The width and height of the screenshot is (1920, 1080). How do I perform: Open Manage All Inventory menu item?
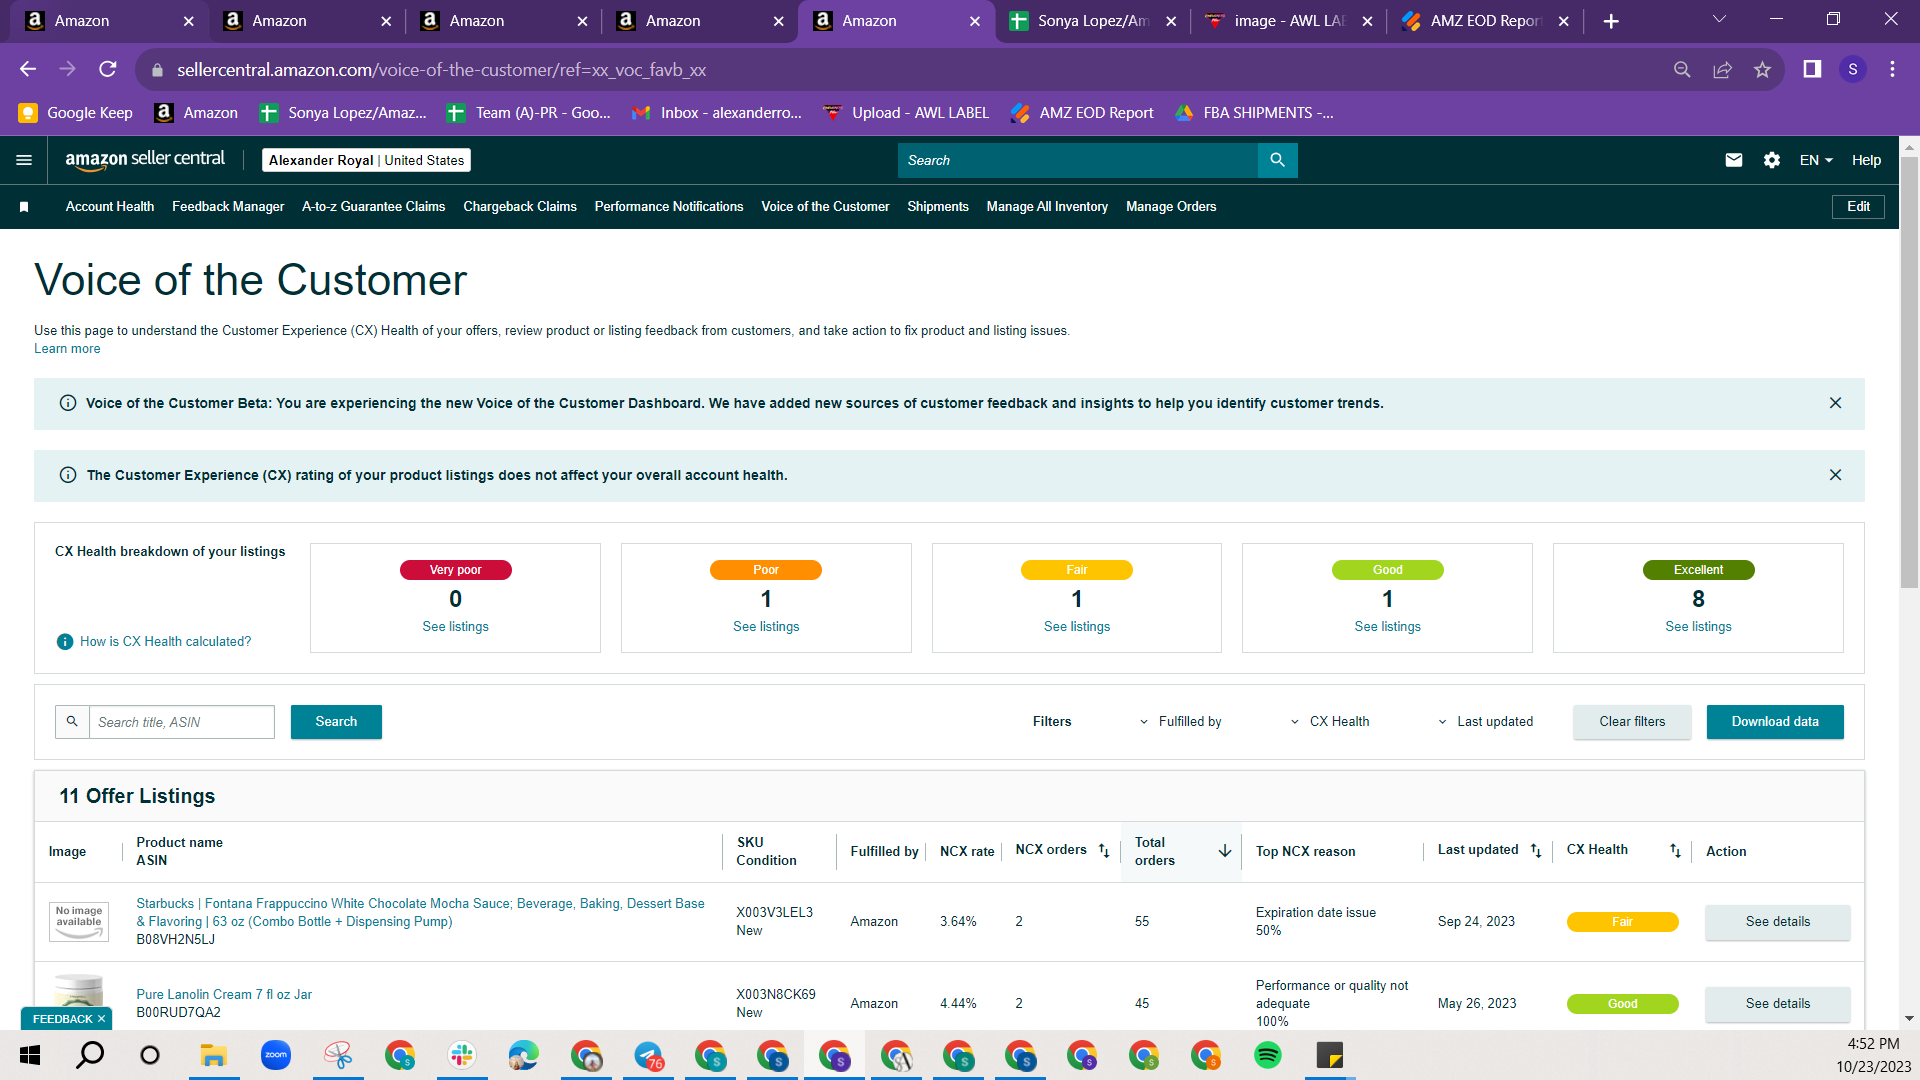click(x=1047, y=207)
